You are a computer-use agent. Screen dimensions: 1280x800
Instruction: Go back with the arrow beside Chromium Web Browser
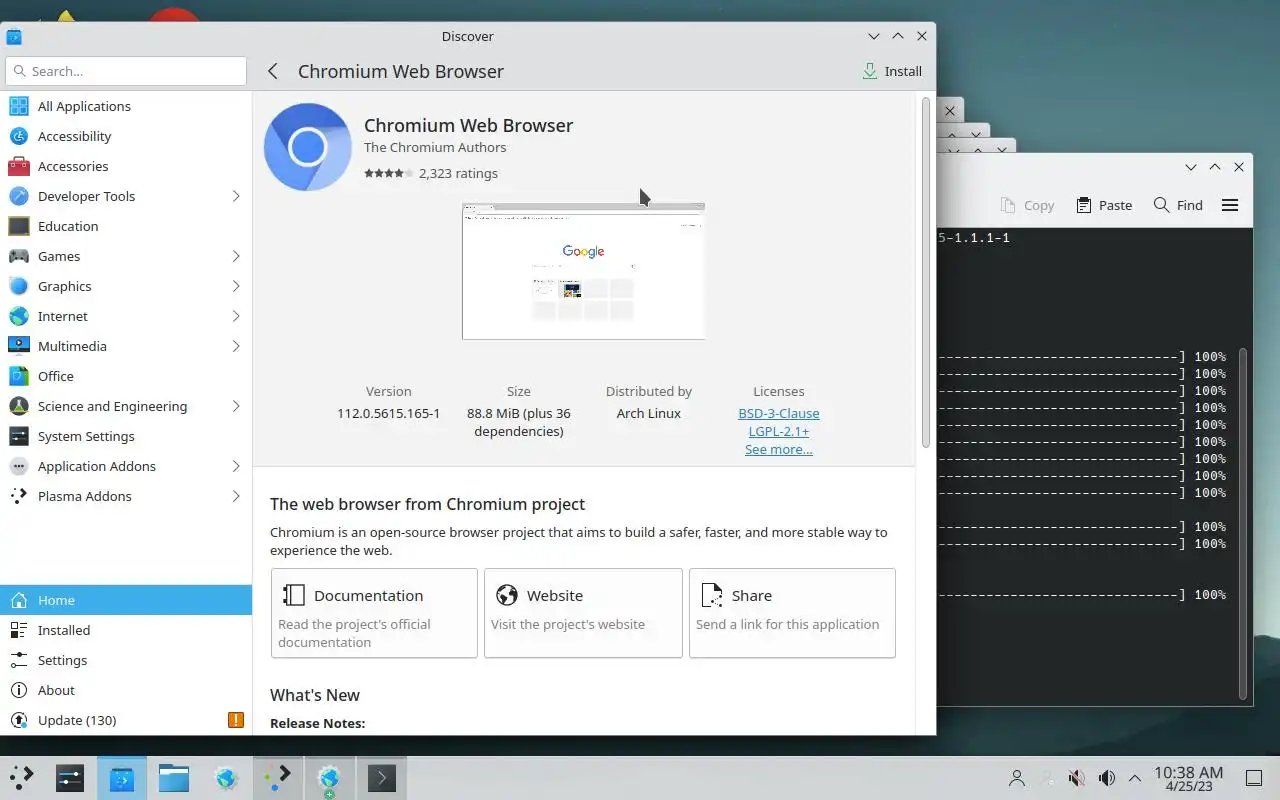point(272,71)
